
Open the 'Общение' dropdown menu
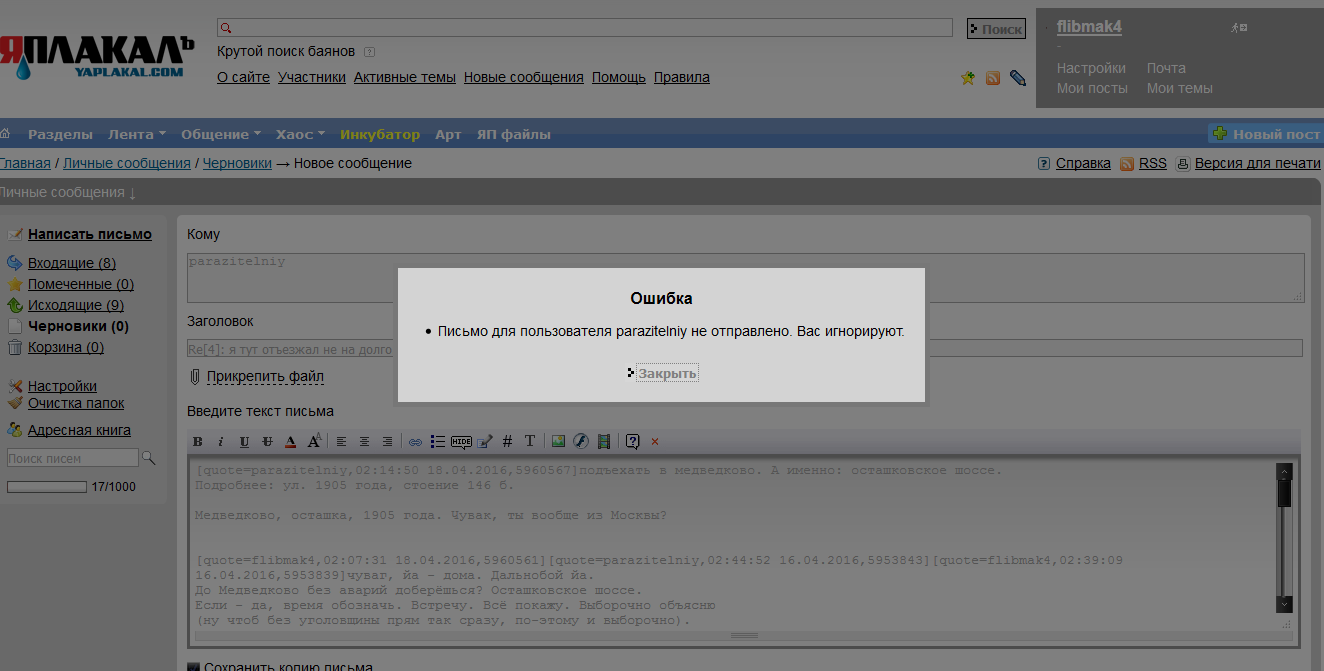click(x=221, y=134)
